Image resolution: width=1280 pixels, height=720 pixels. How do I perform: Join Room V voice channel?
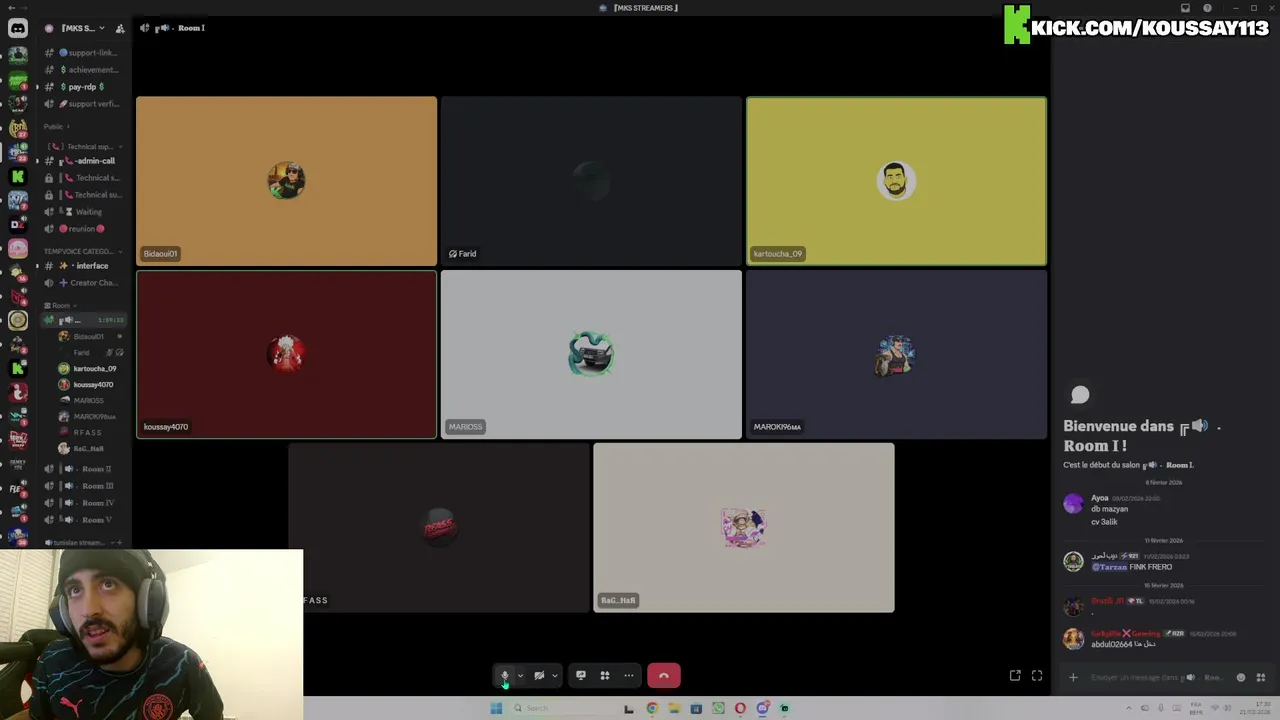(x=82, y=520)
